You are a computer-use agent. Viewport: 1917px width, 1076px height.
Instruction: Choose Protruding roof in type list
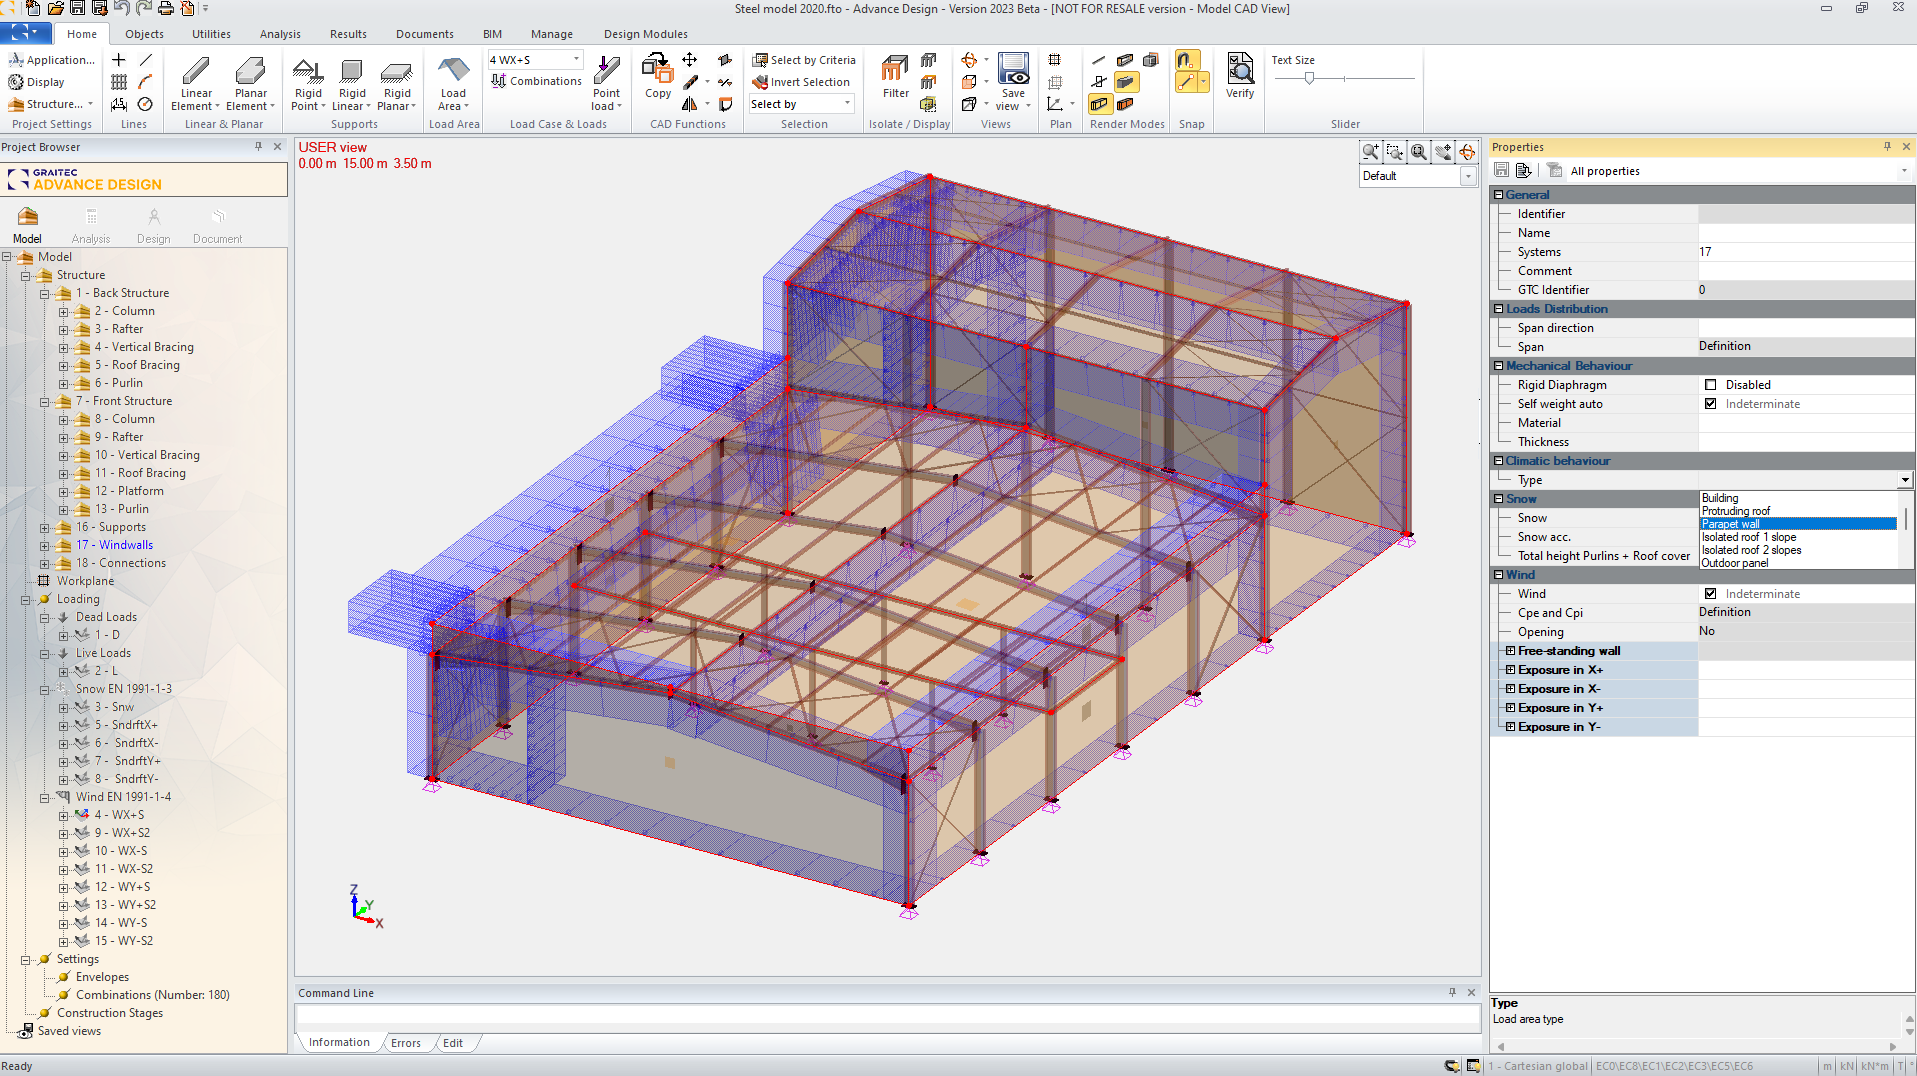click(1735, 511)
